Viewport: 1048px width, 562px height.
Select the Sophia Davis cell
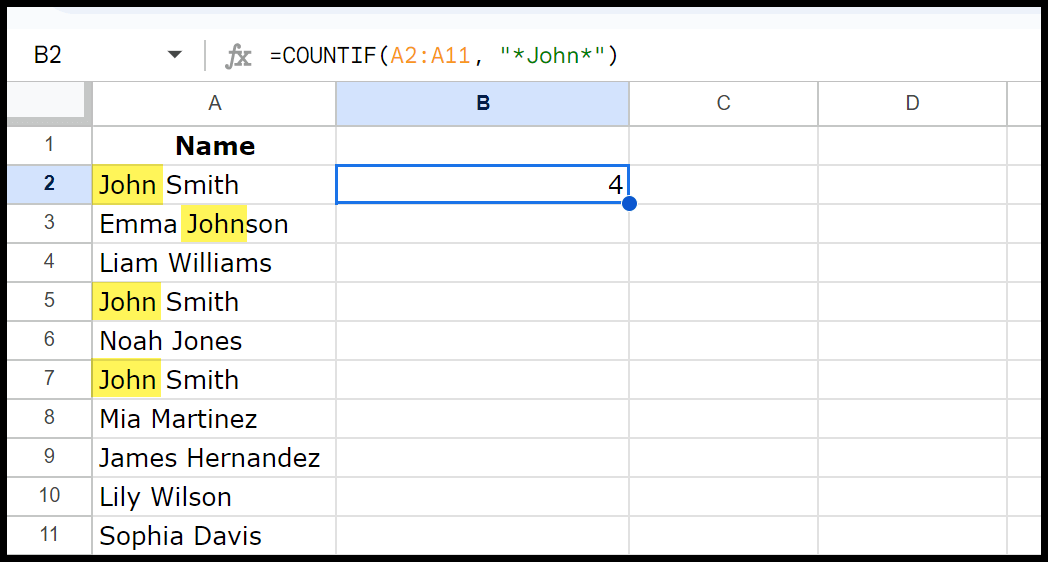[214, 535]
